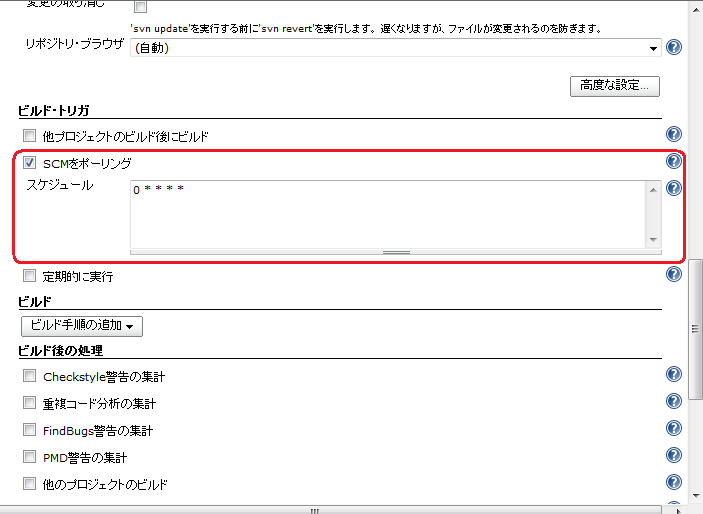Click the horizontal scrollbar thumb at bottom

314,510
